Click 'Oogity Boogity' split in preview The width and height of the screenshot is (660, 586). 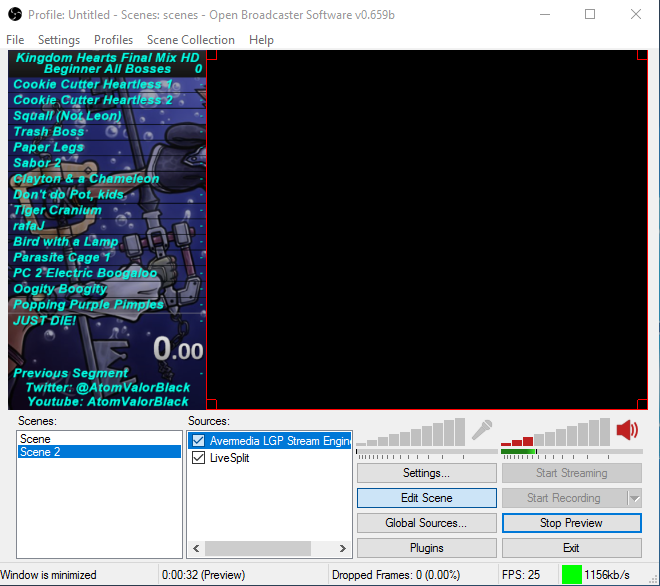tap(60, 289)
